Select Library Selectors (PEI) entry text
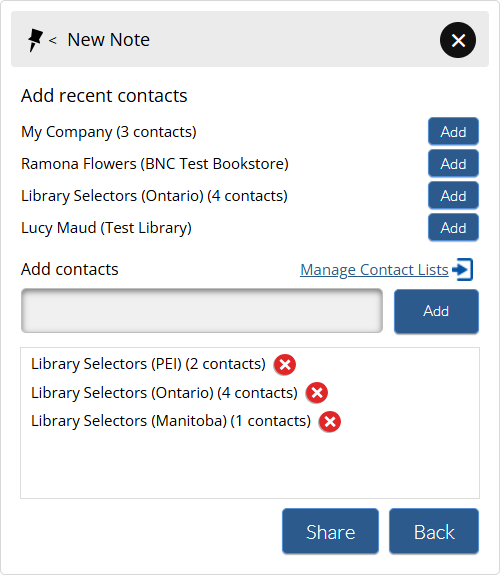Image resolution: width=500 pixels, height=575 pixels. pos(148,364)
